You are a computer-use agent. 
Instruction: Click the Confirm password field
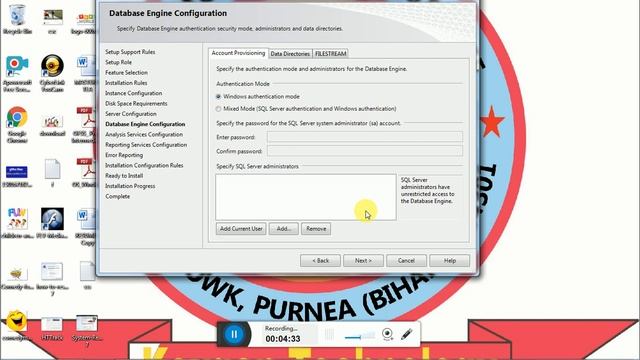click(365, 151)
